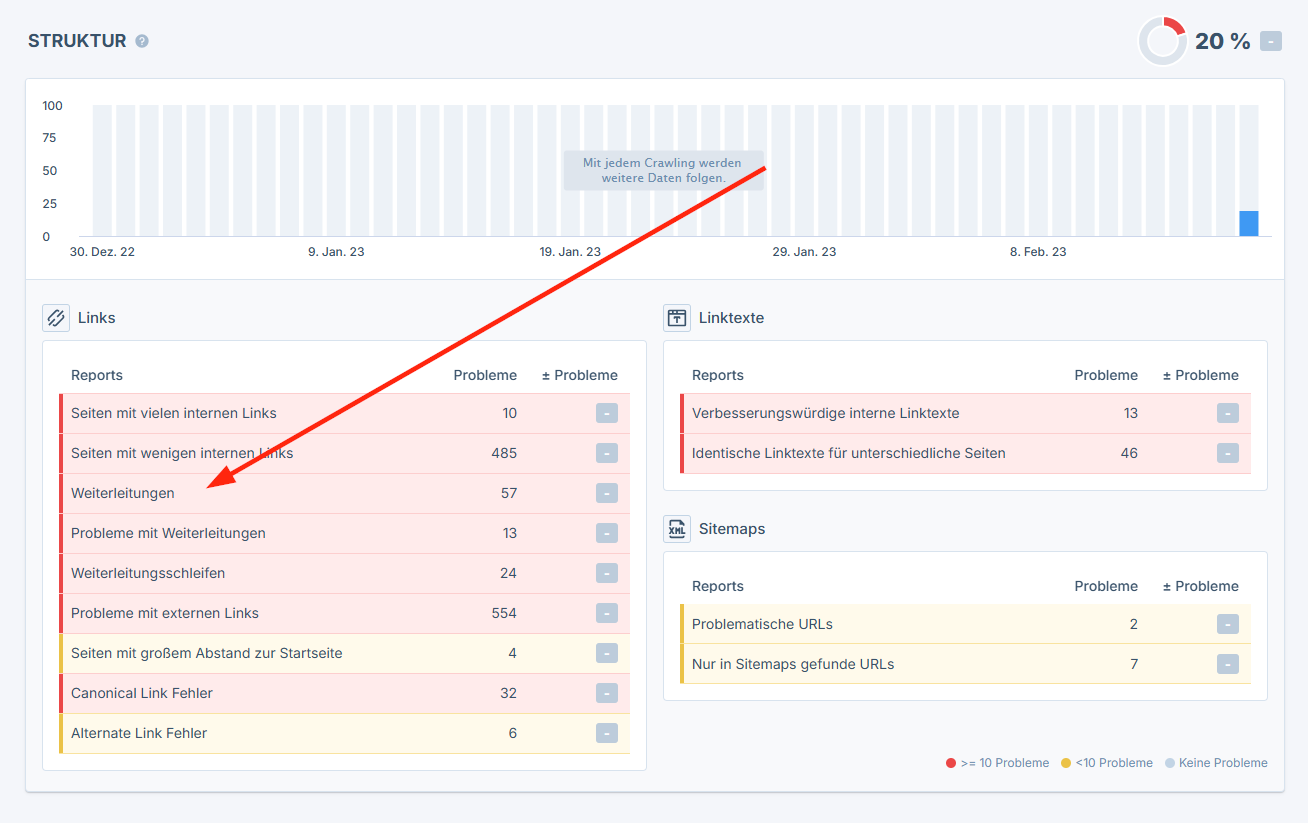
Task: Click the ± Probleme header in Sitemaps table
Action: 1200,586
